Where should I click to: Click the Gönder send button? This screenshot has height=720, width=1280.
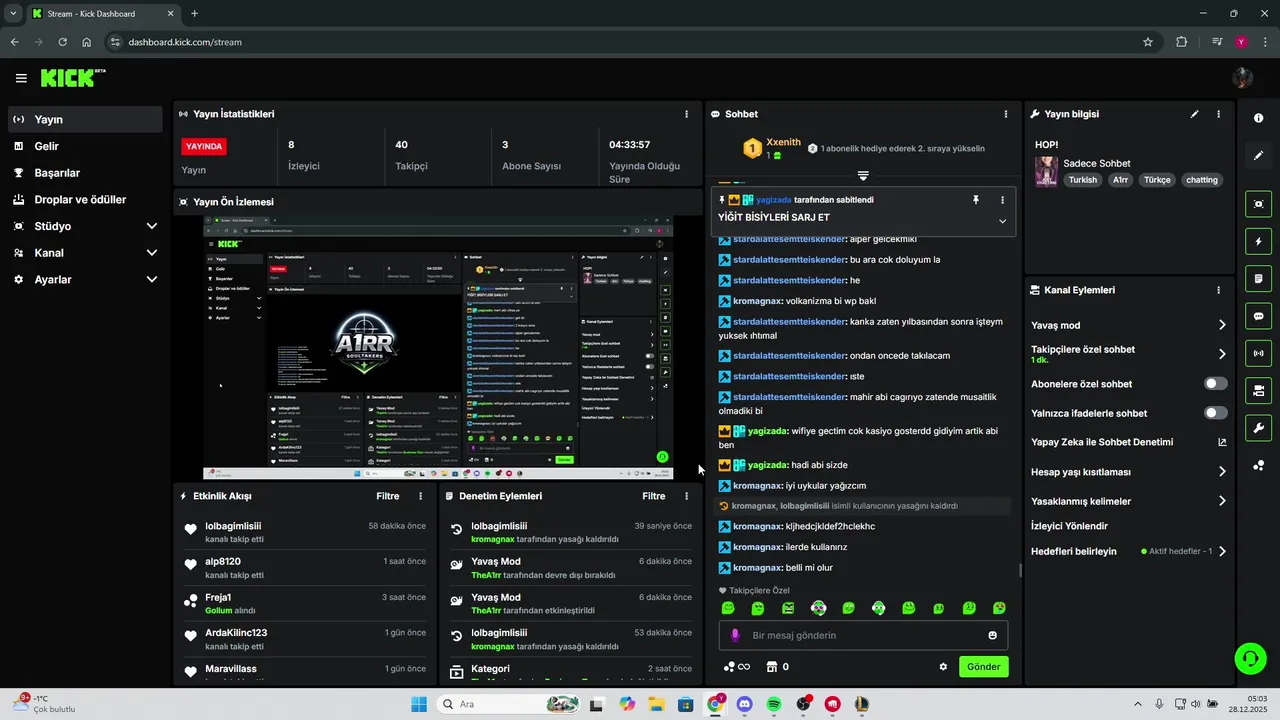pyautogui.click(x=983, y=667)
